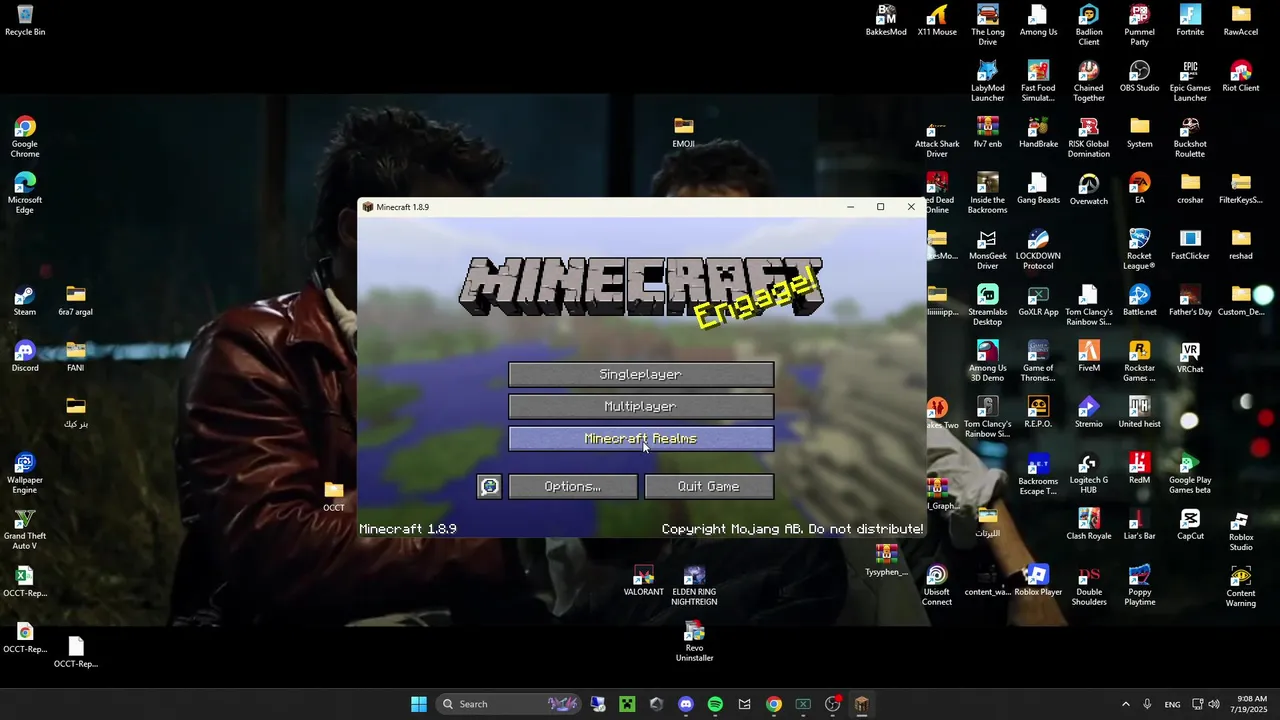
Task: Select the EMOJI folder on desktop
Action: pos(684,132)
